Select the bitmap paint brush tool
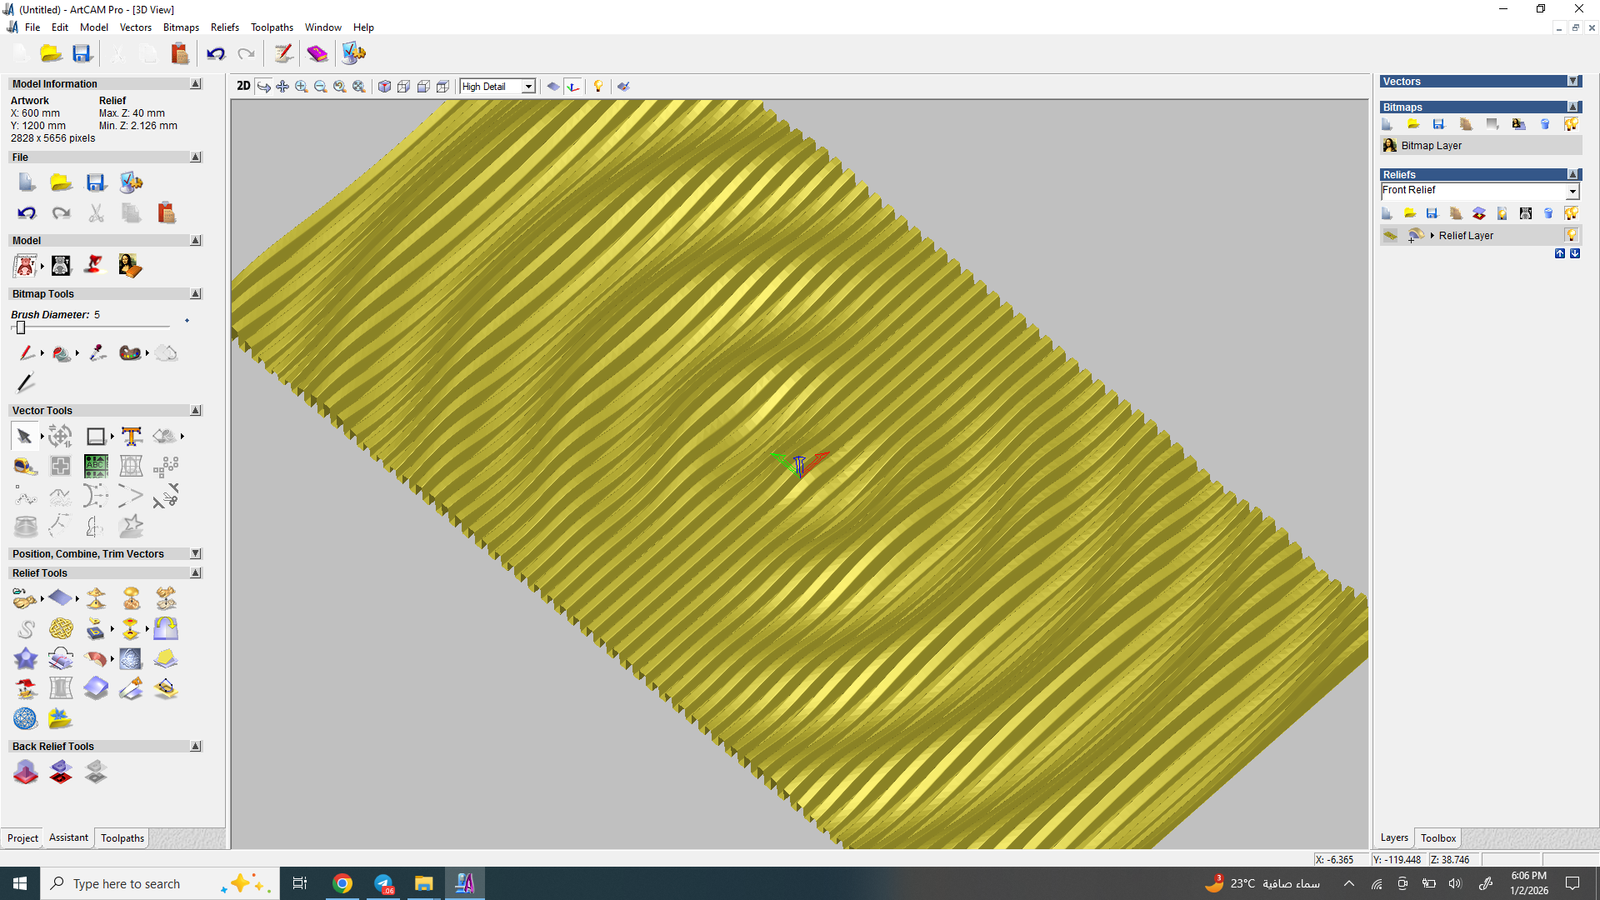The width and height of the screenshot is (1600, 900). click(x=26, y=353)
